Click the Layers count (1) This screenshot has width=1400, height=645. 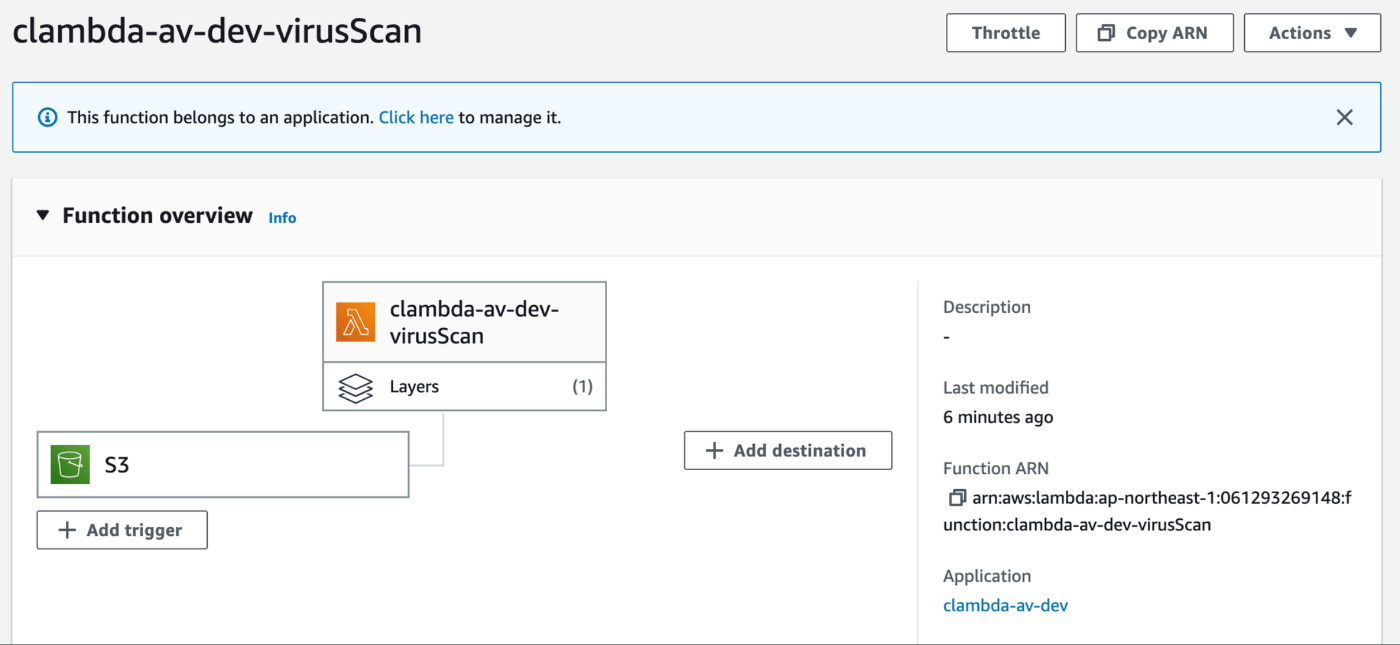pyautogui.click(x=582, y=387)
